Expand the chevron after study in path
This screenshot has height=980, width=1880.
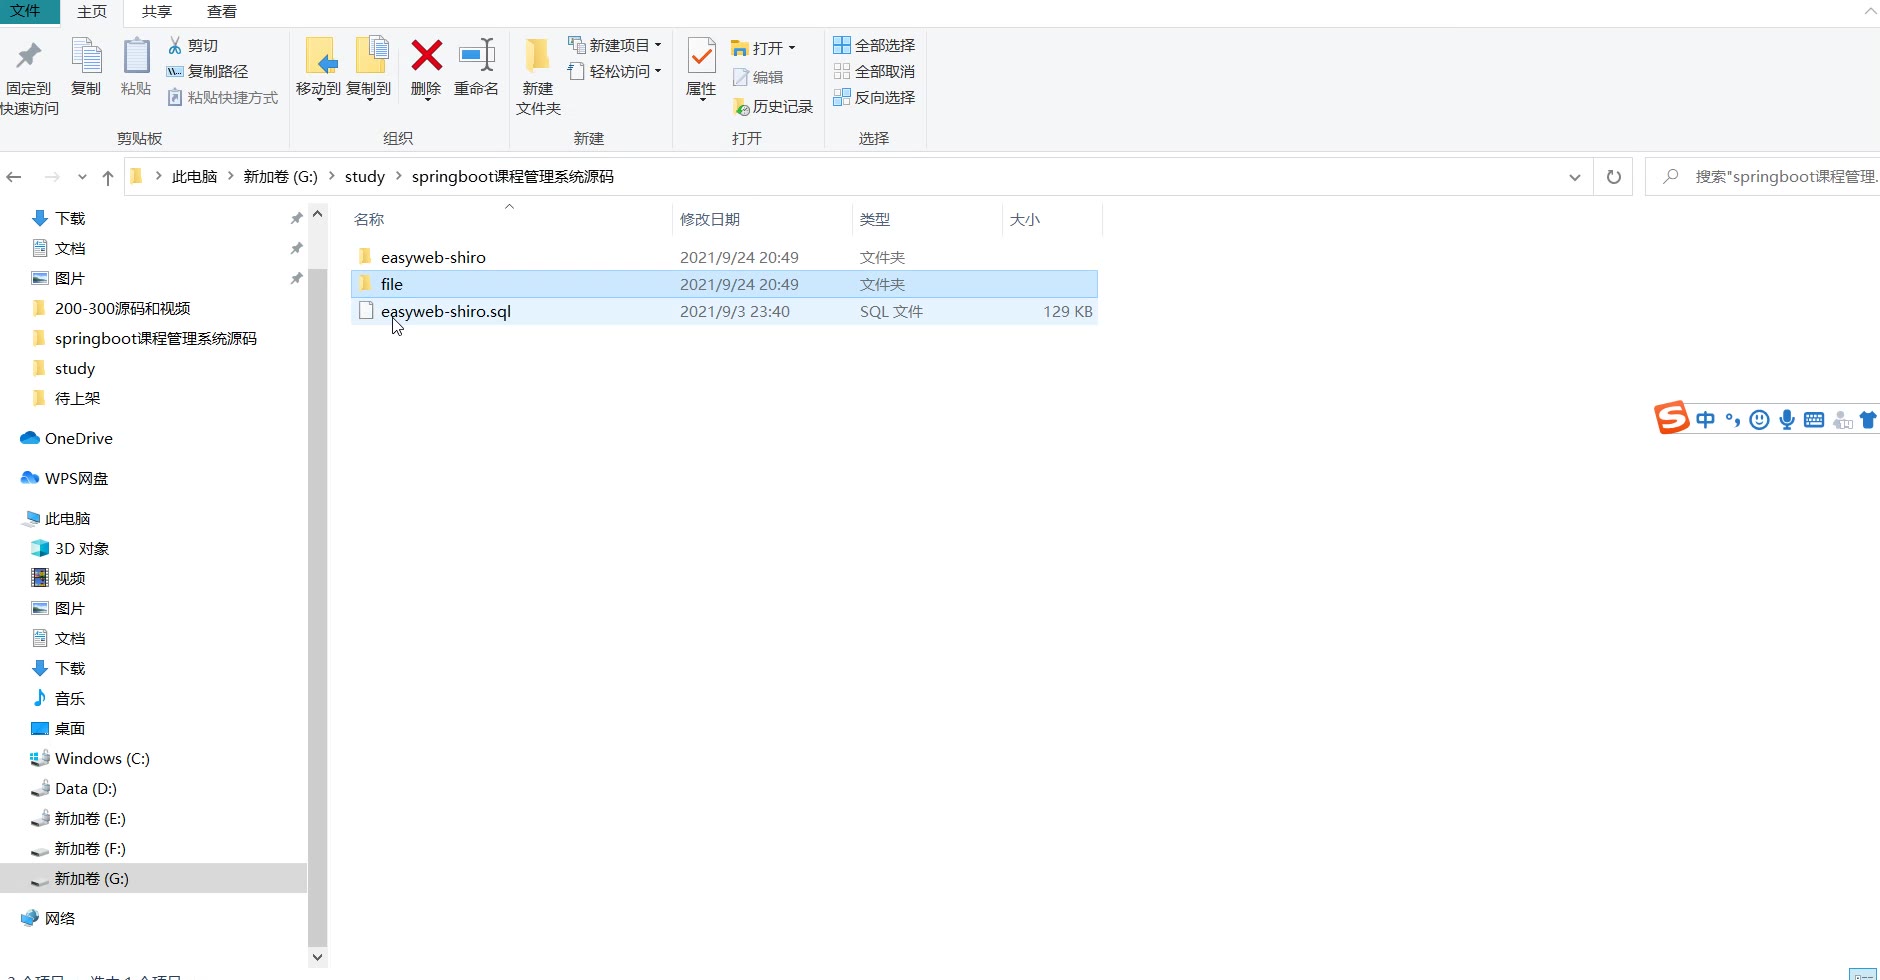click(399, 176)
